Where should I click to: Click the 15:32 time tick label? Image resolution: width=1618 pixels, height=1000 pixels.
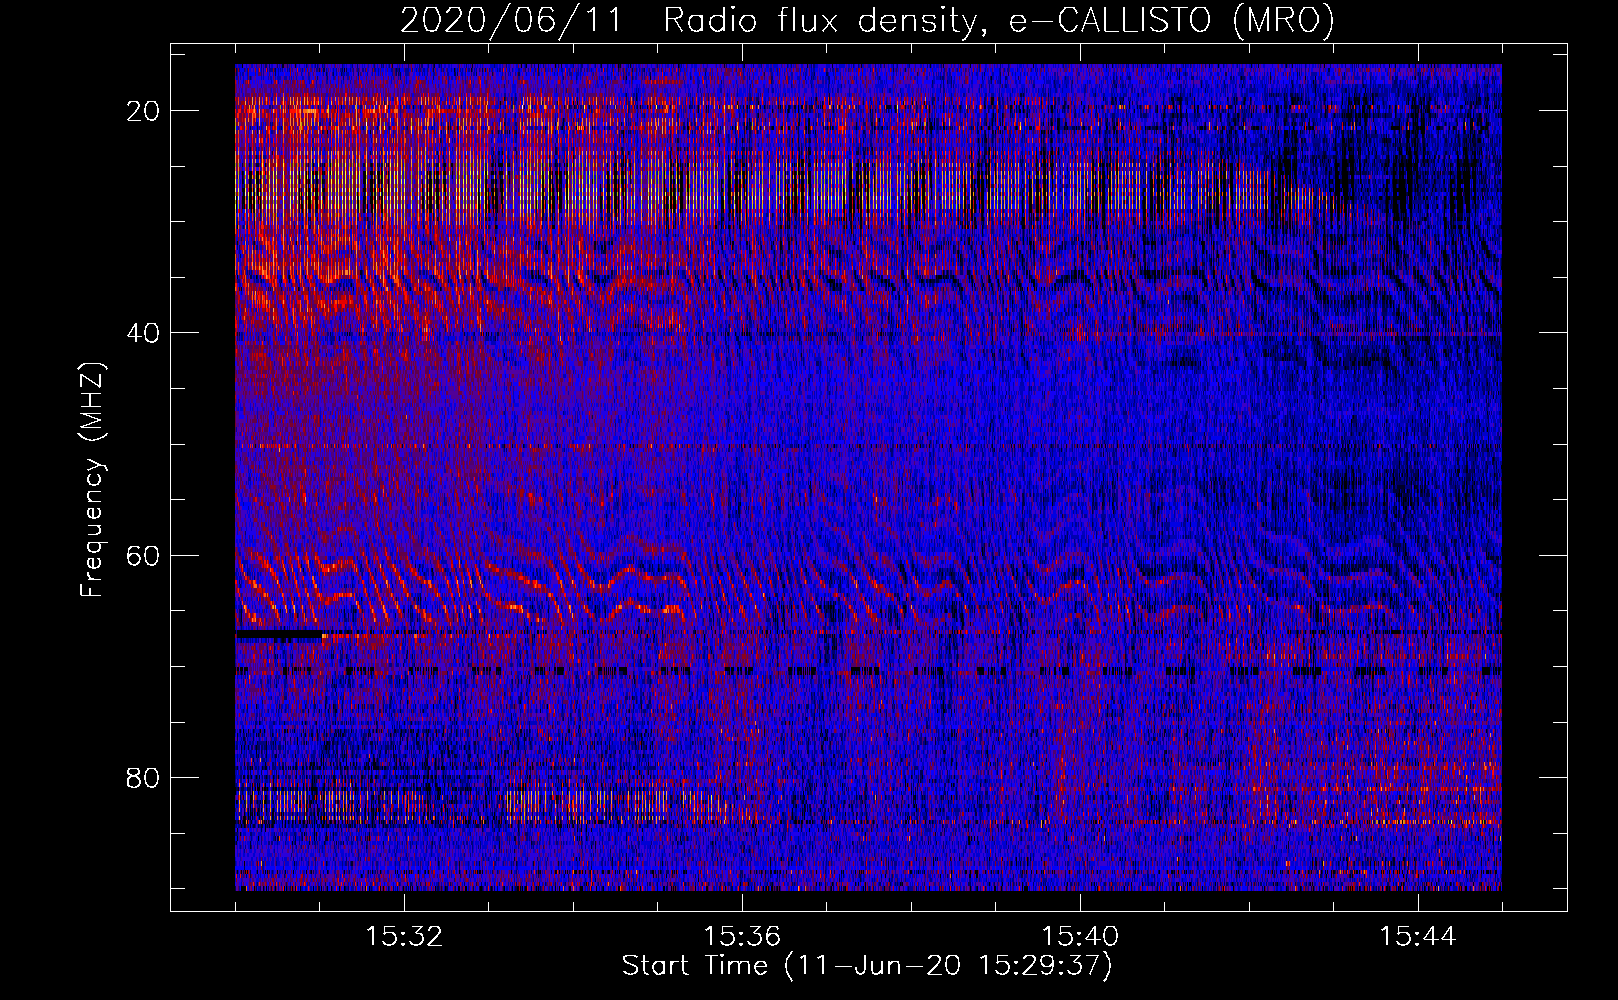404,937
